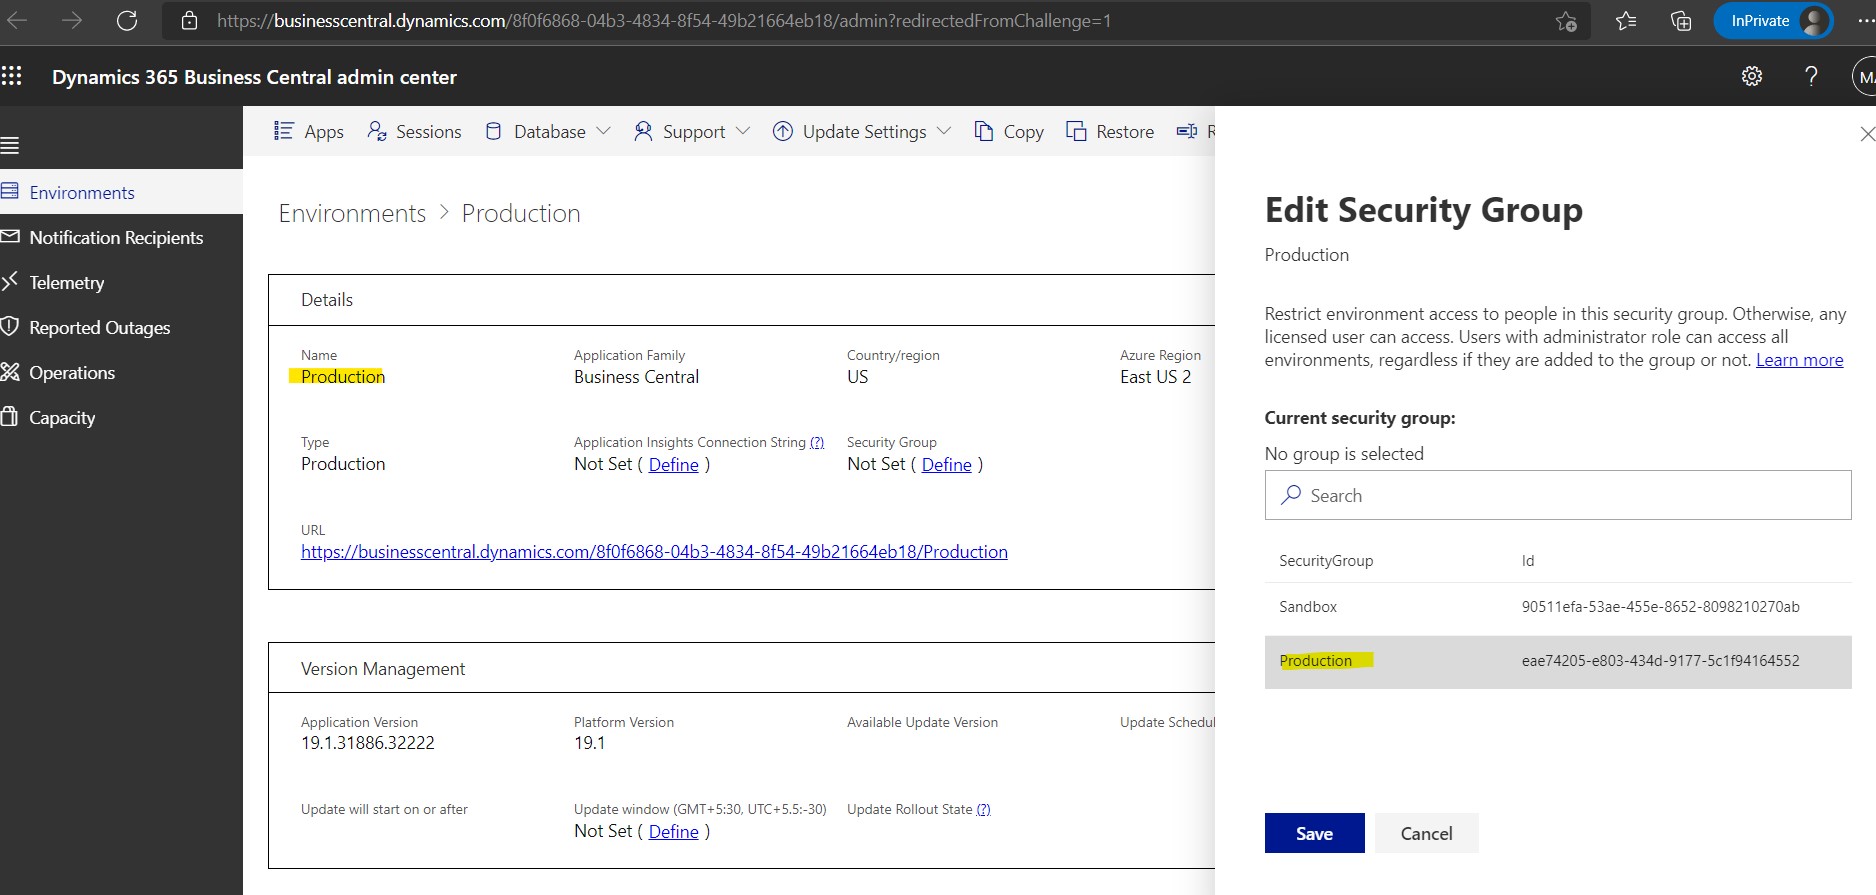Click the Application Version value 19.1.31886.32222
The image size is (1876, 895).
point(368,743)
